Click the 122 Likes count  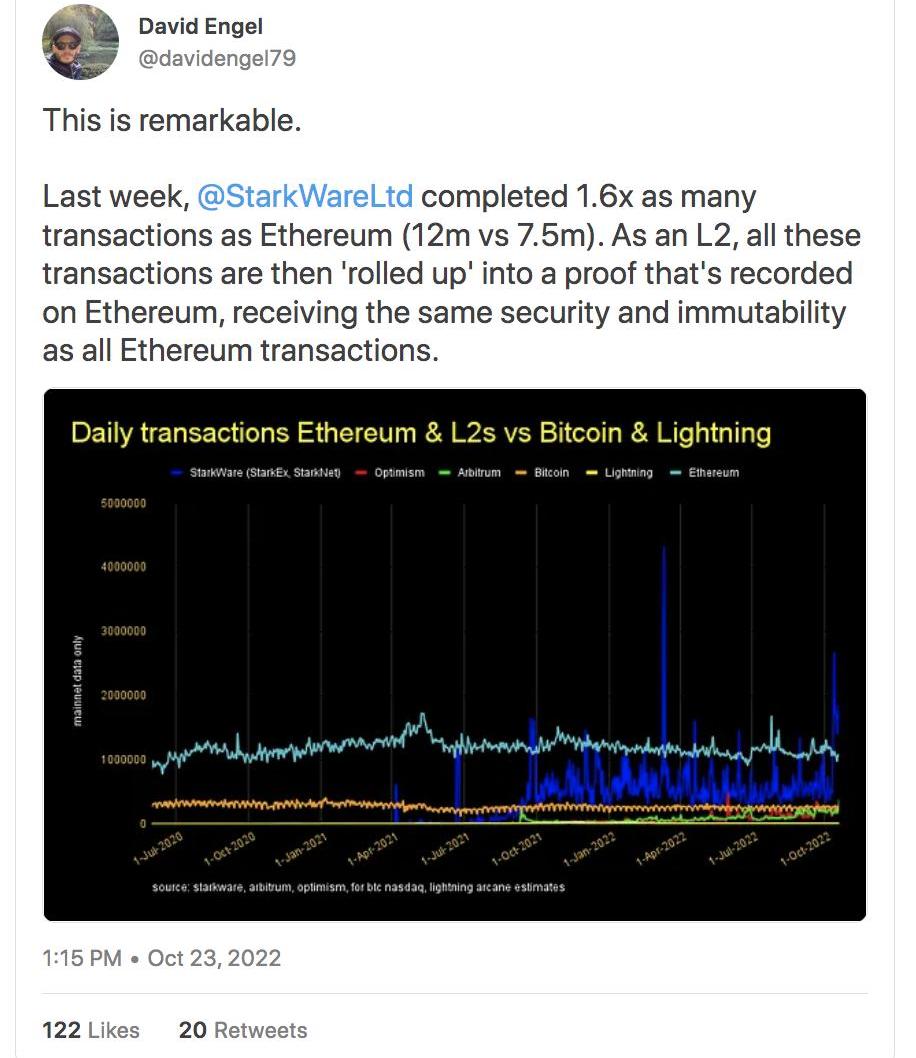[91, 1030]
